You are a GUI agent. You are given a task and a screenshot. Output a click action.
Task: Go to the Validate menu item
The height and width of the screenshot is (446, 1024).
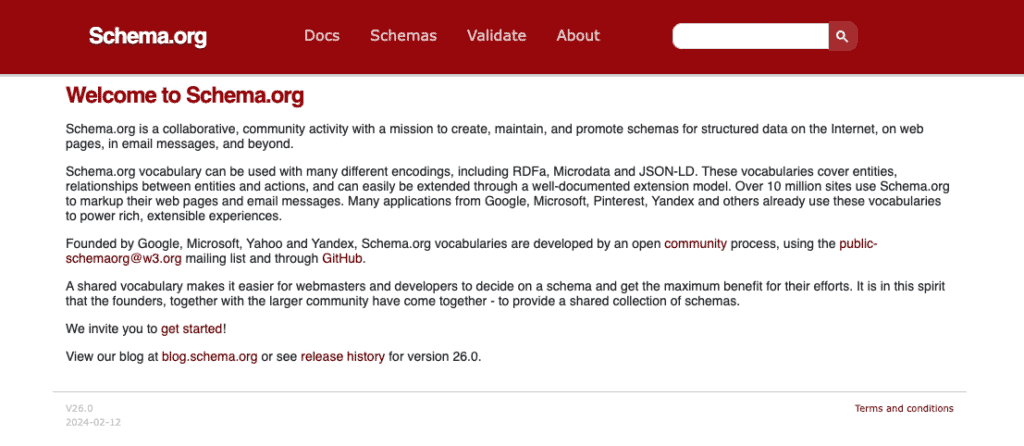click(496, 35)
